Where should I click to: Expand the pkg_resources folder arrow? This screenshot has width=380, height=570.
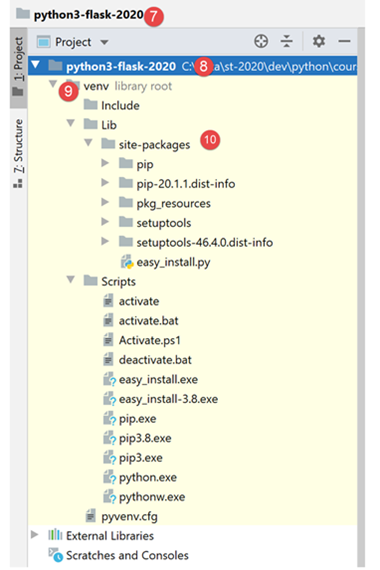pyautogui.click(x=105, y=202)
